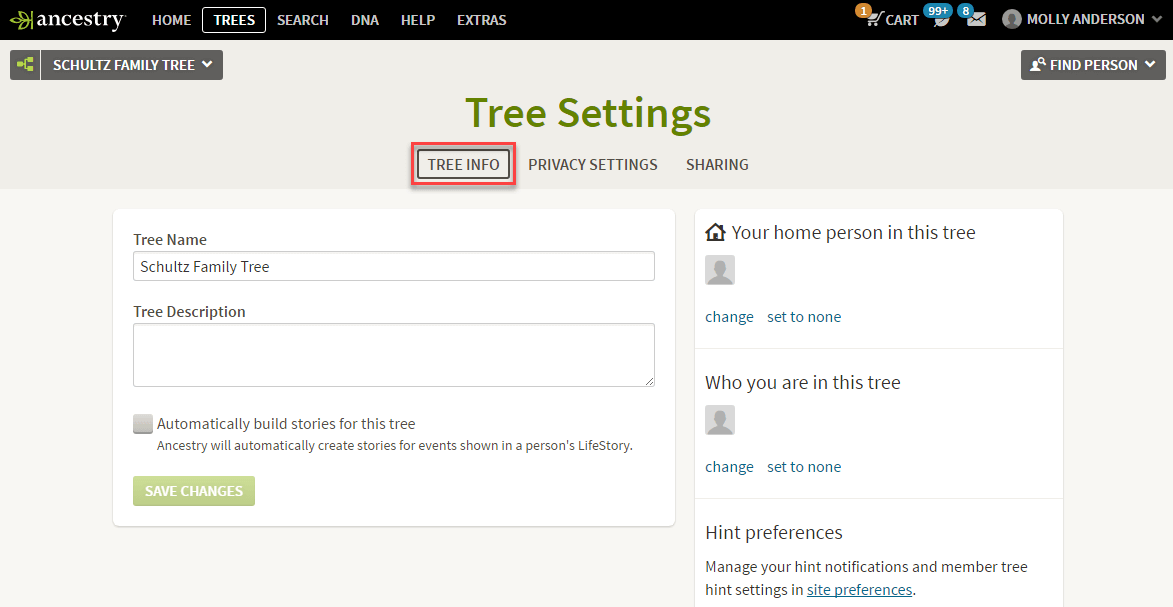Click the tree view icon button

(x=25, y=65)
